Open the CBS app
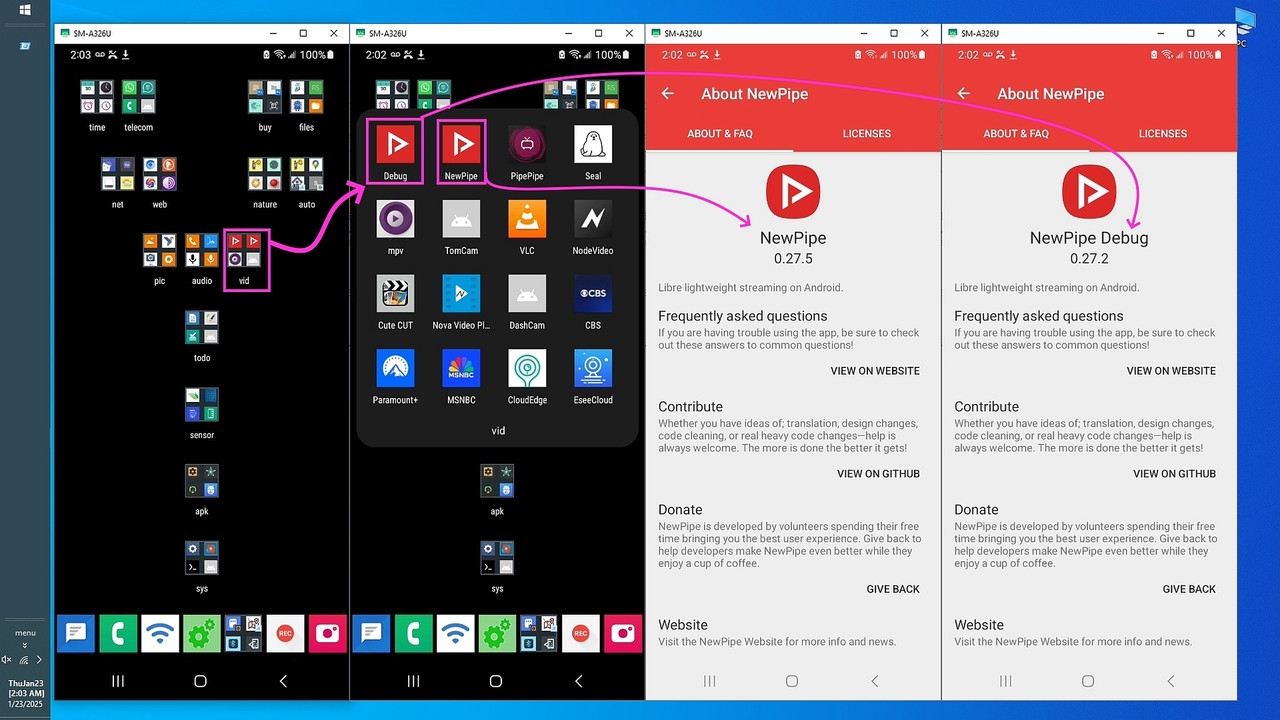Screen dimensions: 1280x720 593,294
